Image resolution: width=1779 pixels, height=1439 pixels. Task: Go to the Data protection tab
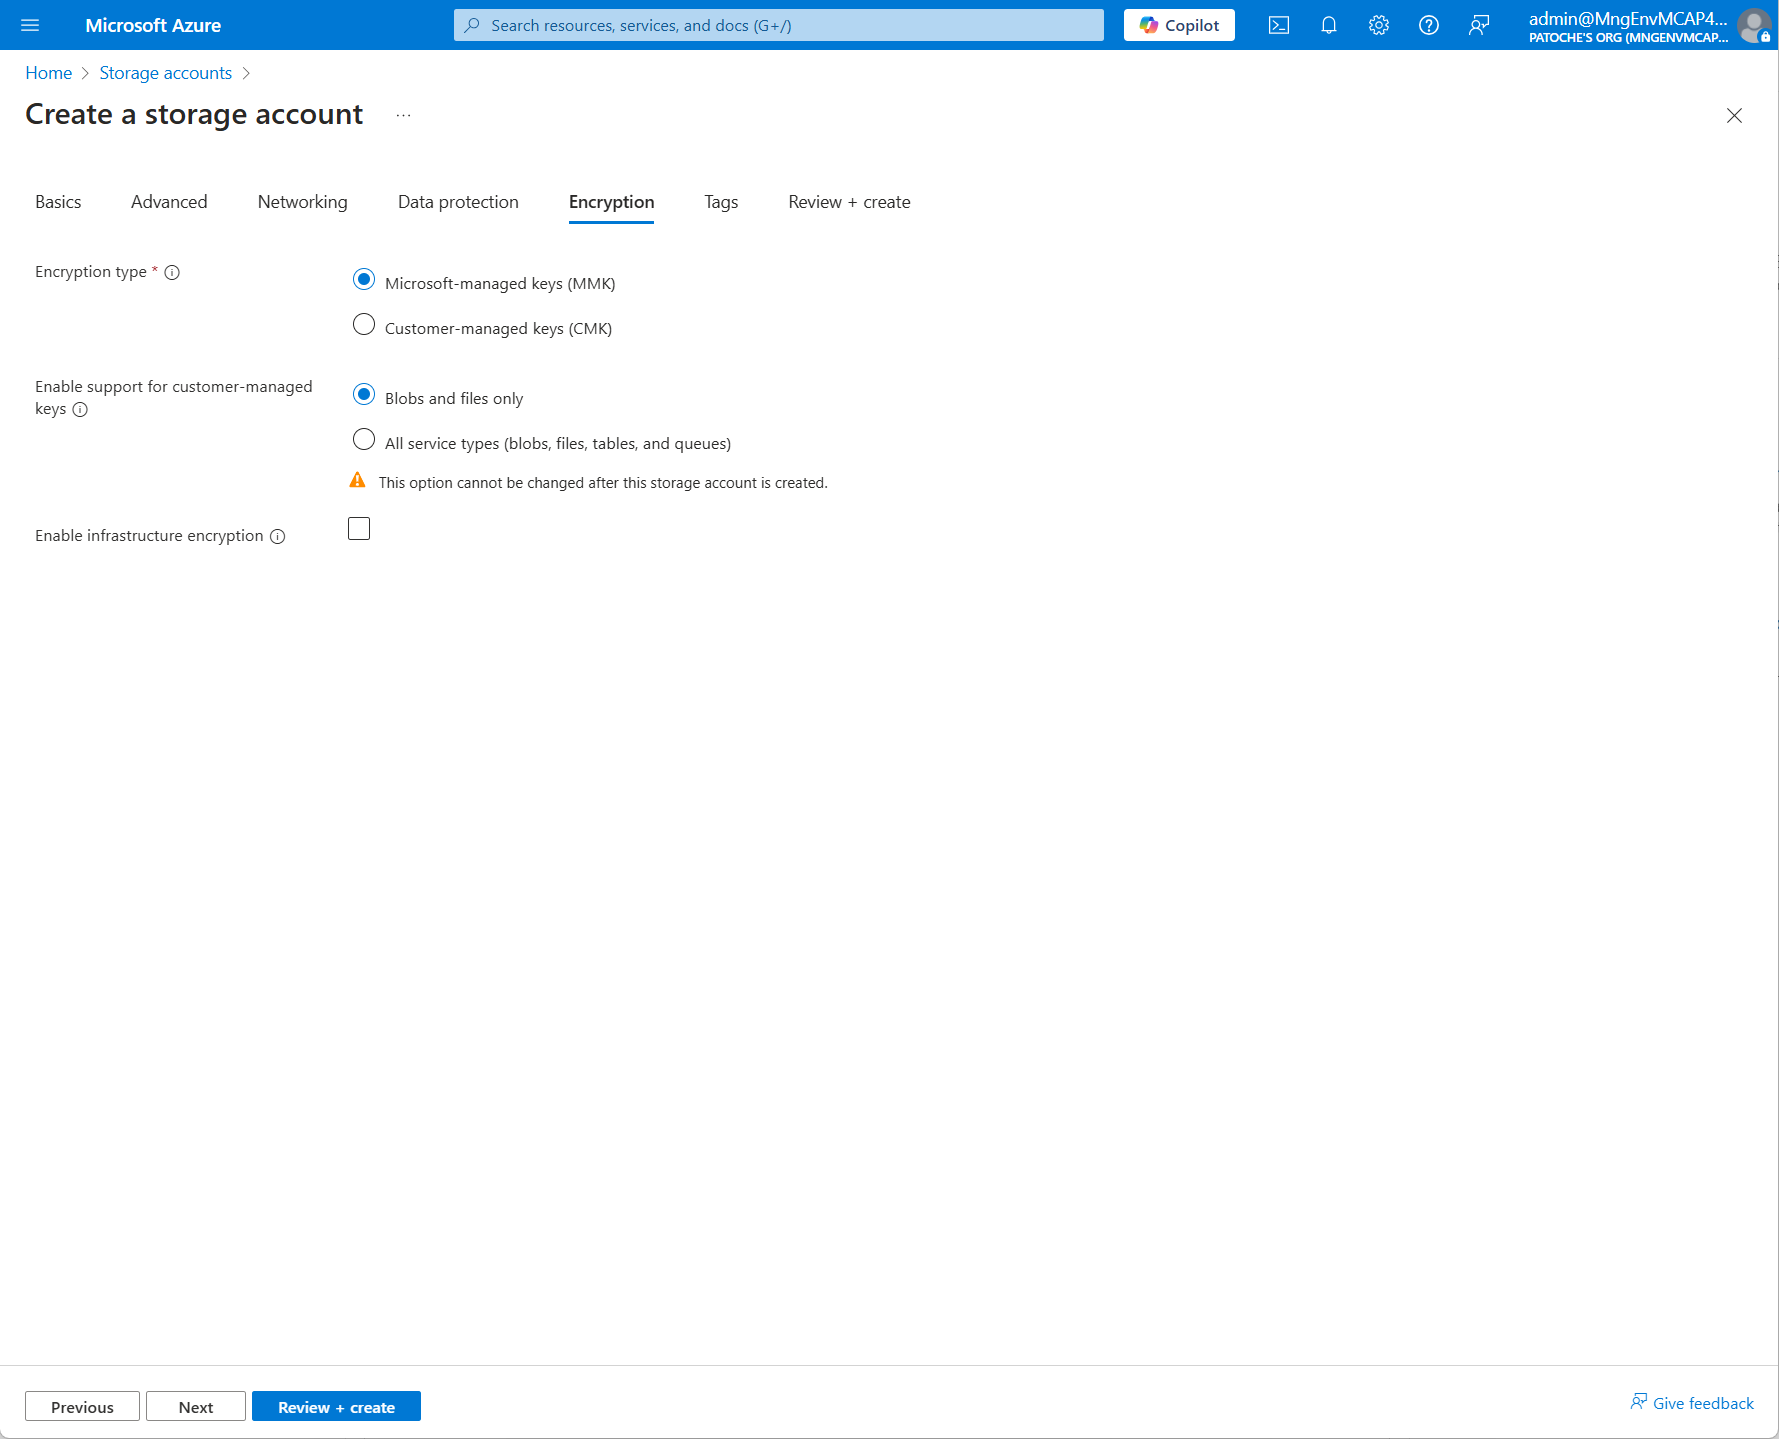[458, 202]
